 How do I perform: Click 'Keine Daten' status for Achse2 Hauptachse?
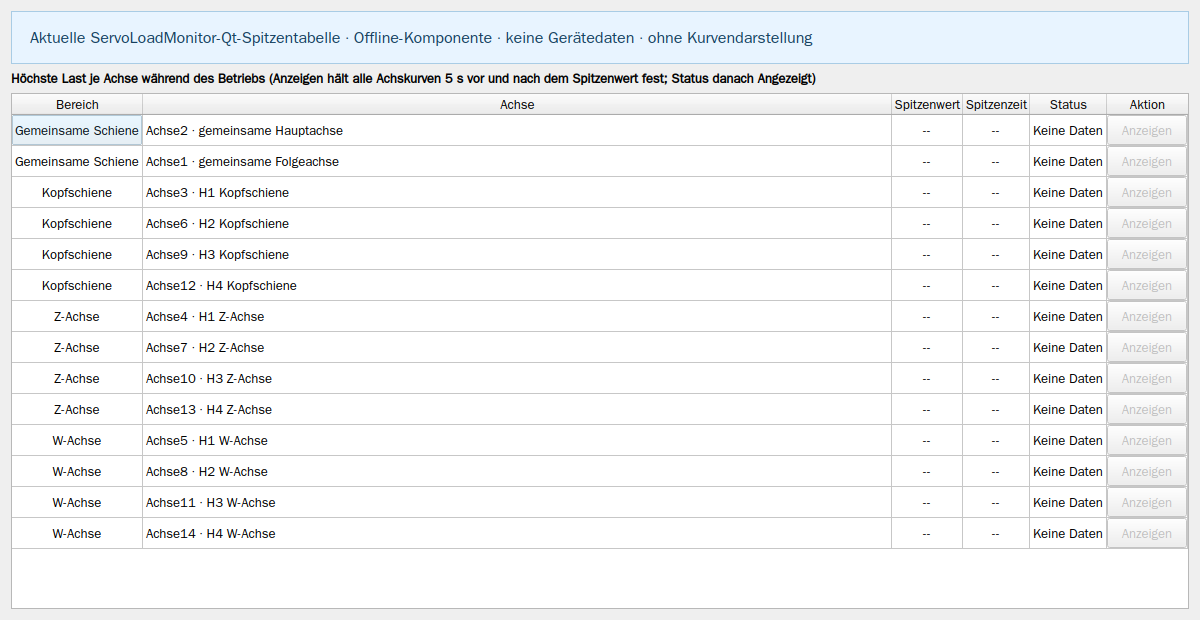(x=1068, y=131)
